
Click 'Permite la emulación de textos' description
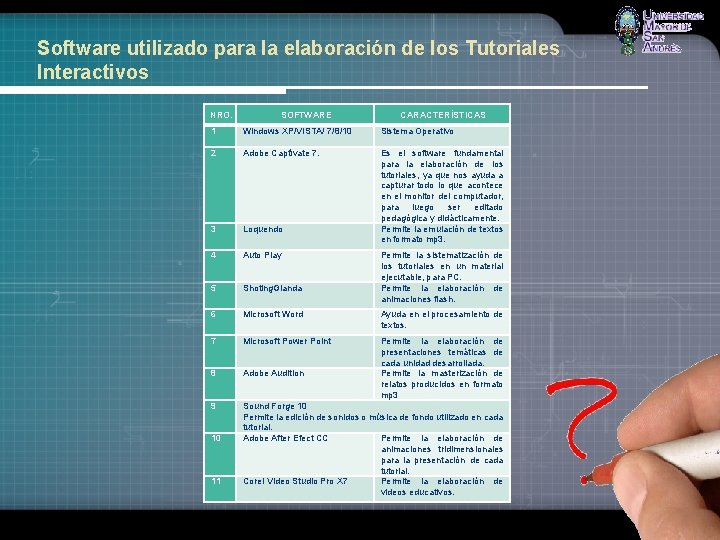(442, 236)
